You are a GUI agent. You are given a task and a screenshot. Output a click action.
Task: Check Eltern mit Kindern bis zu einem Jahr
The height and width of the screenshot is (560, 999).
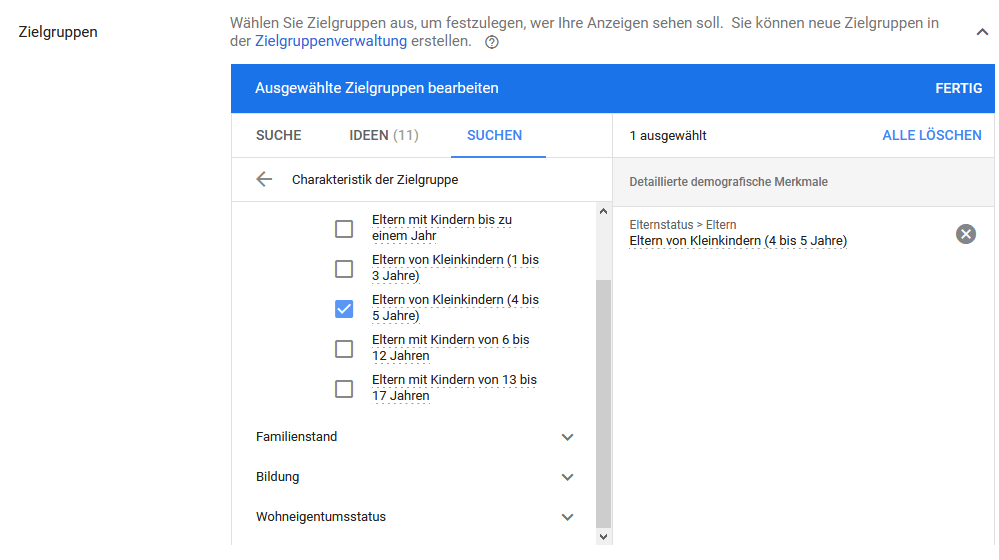pyautogui.click(x=344, y=229)
